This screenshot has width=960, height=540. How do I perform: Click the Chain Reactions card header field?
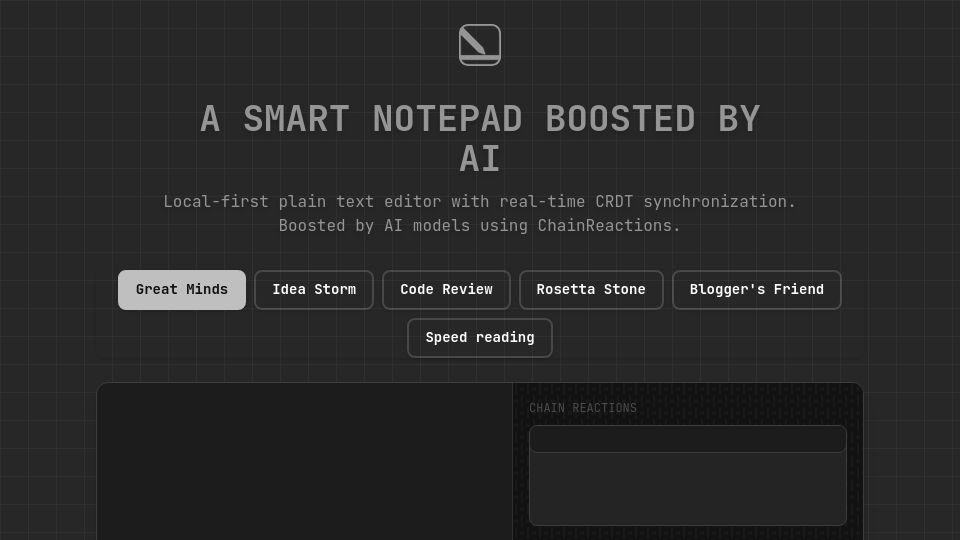pyautogui.click(x=688, y=439)
